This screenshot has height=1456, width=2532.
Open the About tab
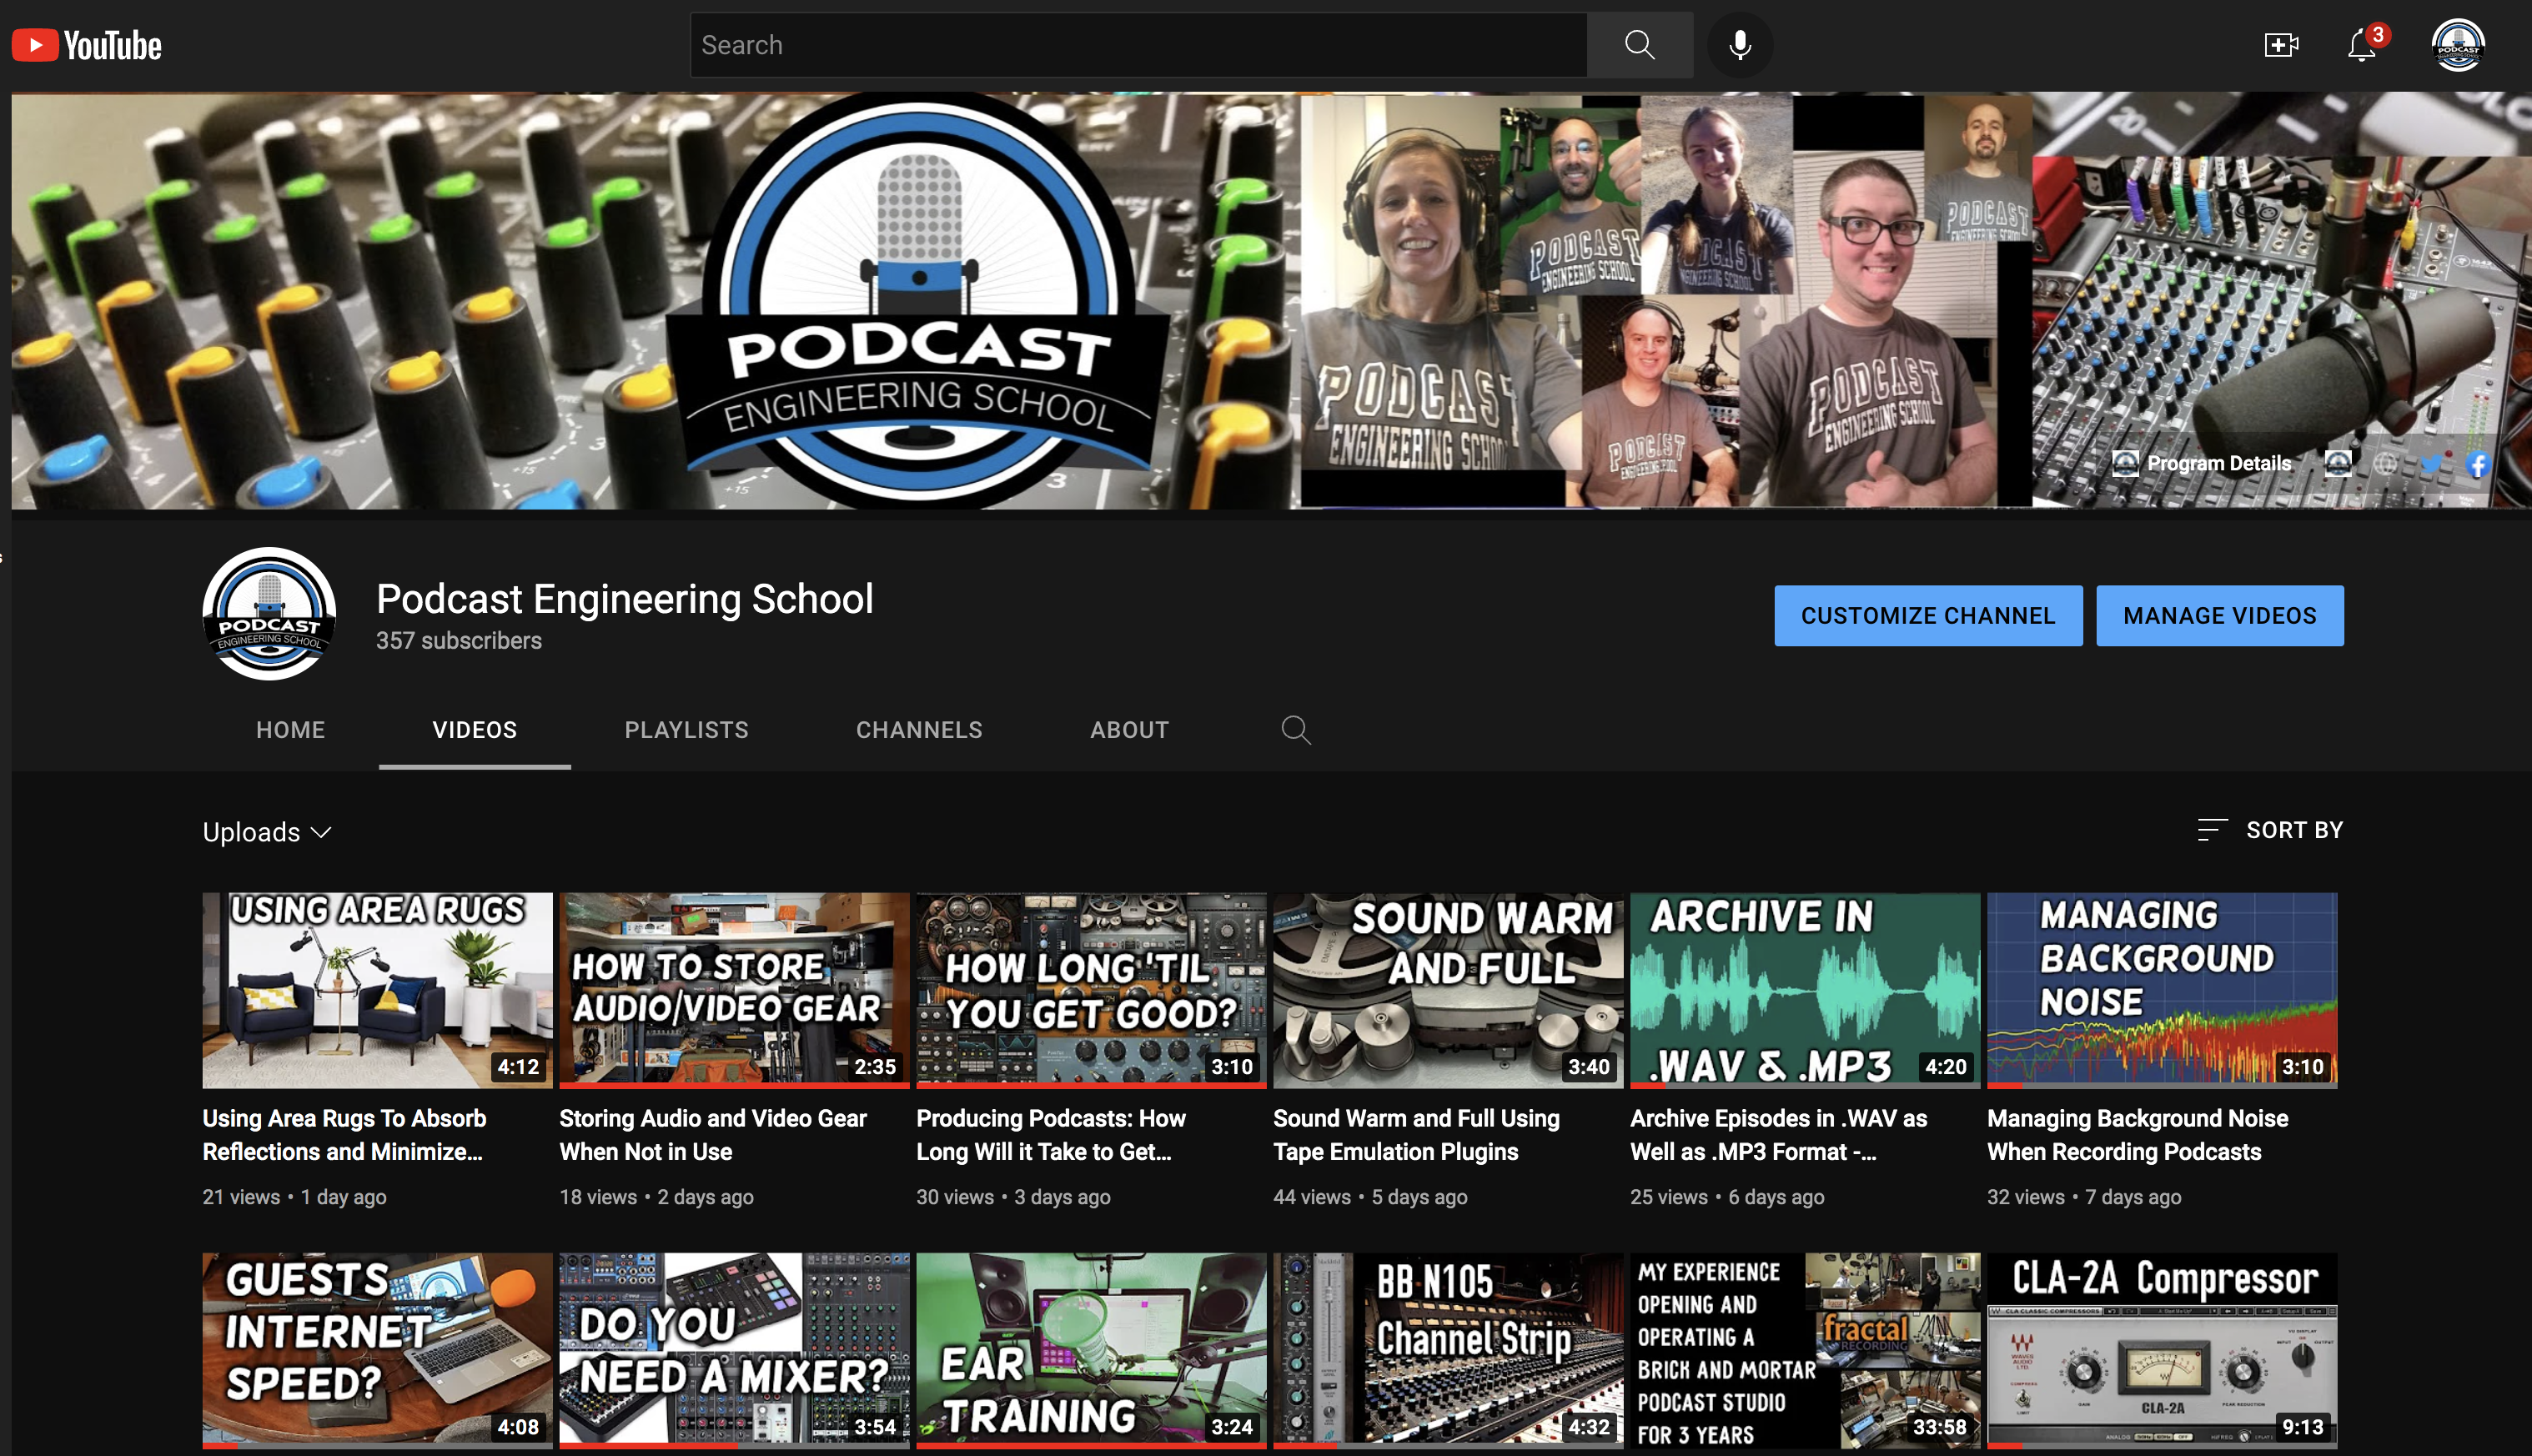click(x=1129, y=730)
